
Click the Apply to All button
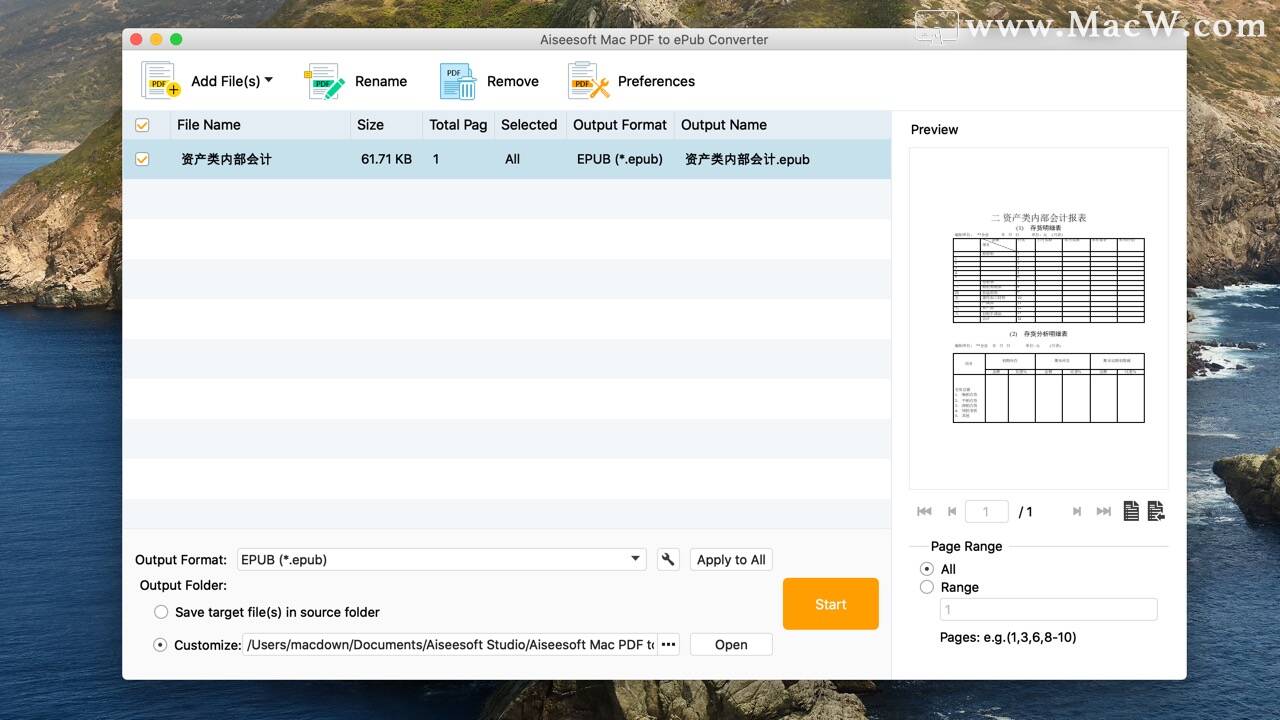coord(731,560)
